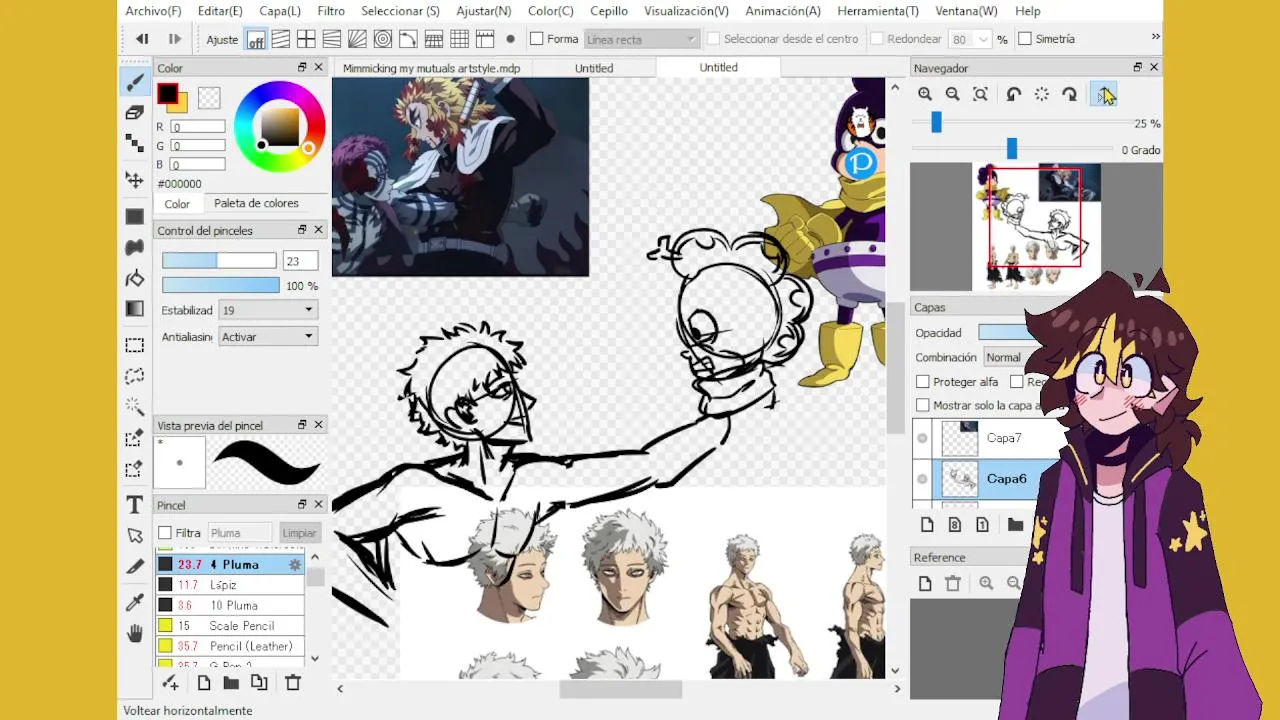Screen dimensions: 1280x720
Task: Open the Filtro menu
Action: coord(331,11)
